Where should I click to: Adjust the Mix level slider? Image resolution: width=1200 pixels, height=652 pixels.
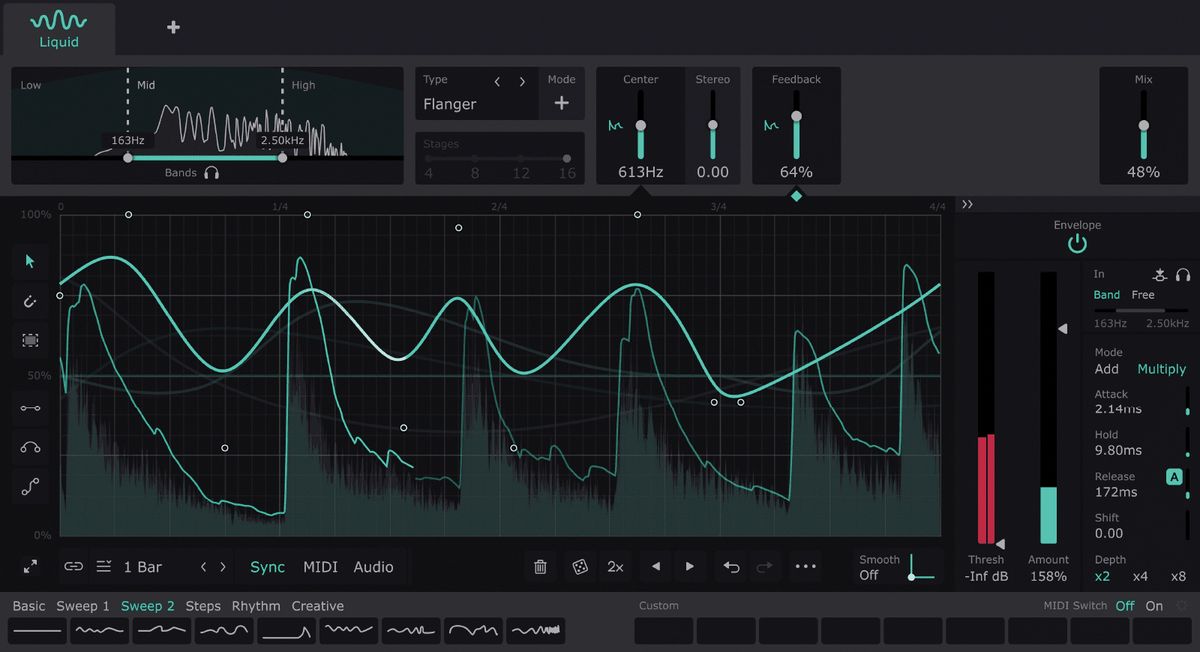pos(1144,123)
